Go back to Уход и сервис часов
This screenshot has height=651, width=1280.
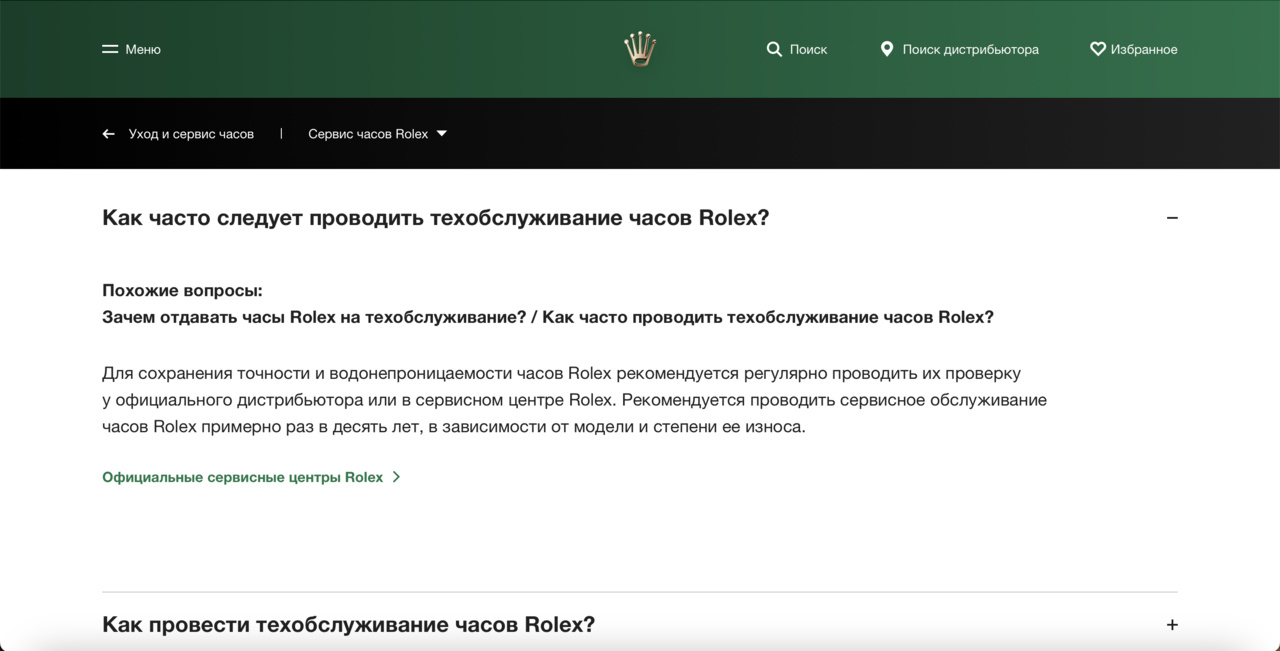[x=191, y=134]
